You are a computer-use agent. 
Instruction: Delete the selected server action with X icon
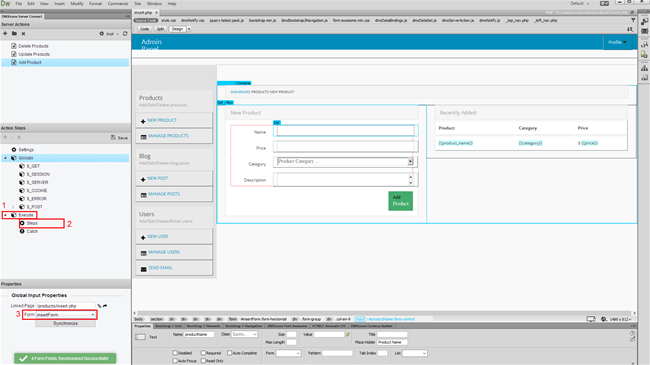click(x=23, y=34)
